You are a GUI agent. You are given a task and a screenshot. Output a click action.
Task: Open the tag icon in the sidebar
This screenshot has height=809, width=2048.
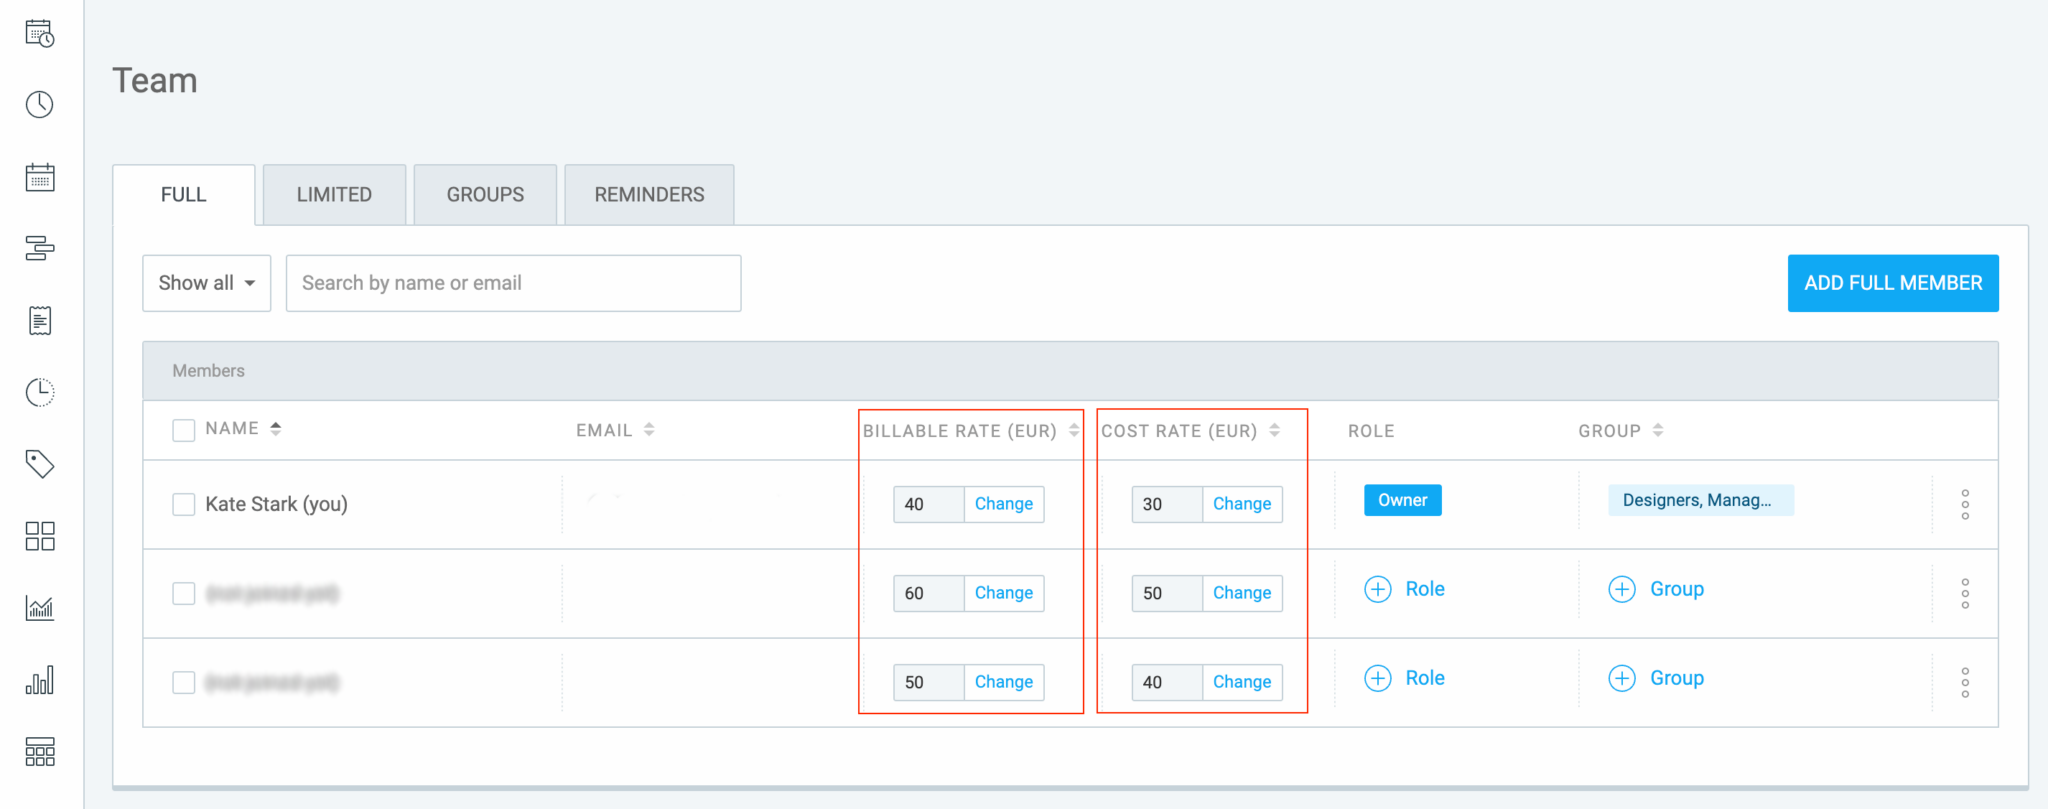(x=40, y=464)
